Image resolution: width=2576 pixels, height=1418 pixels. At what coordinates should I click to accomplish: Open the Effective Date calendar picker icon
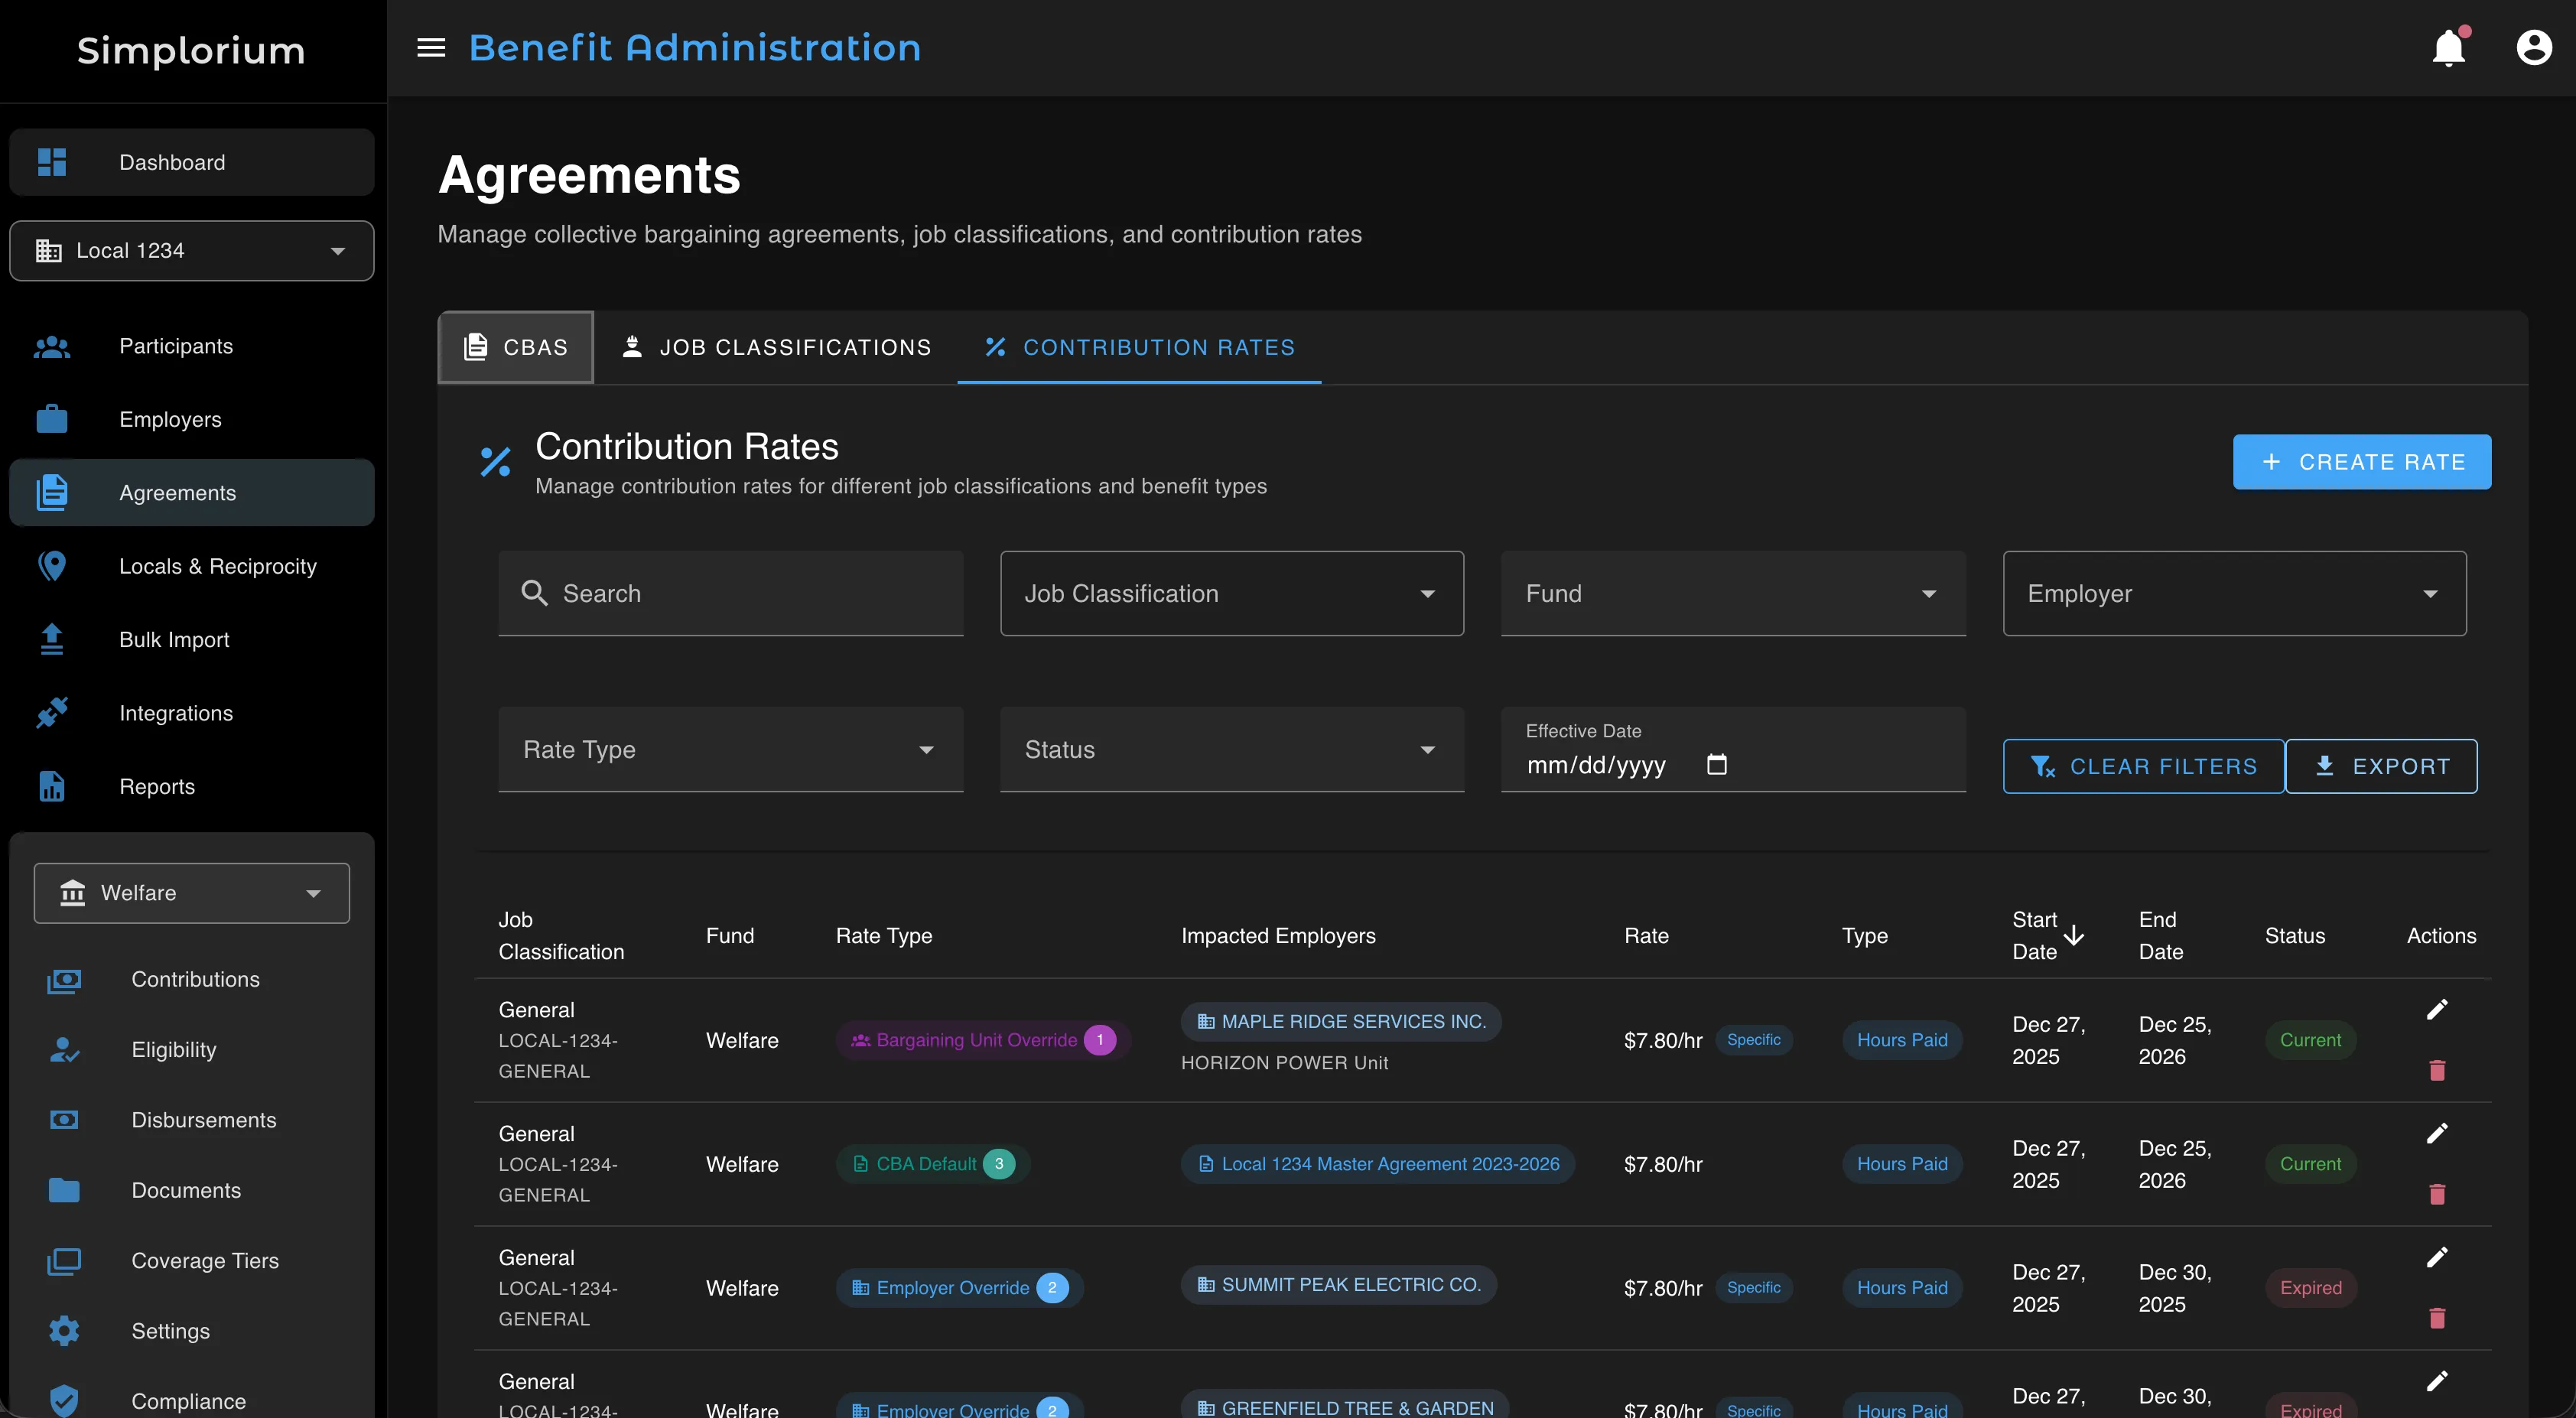(x=1716, y=765)
